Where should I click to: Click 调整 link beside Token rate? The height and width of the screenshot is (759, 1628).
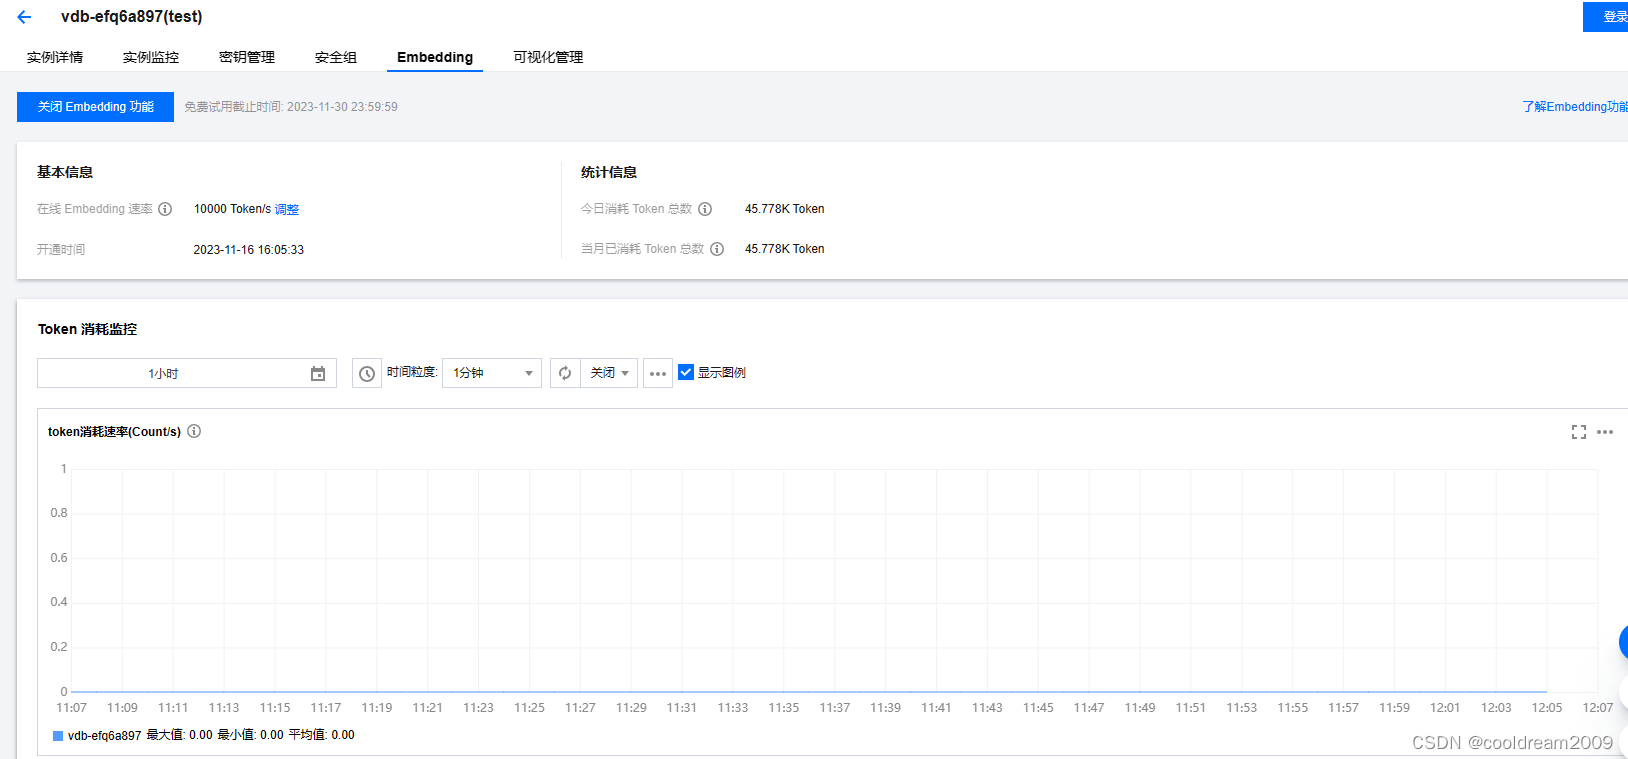click(x=287, y=209)
